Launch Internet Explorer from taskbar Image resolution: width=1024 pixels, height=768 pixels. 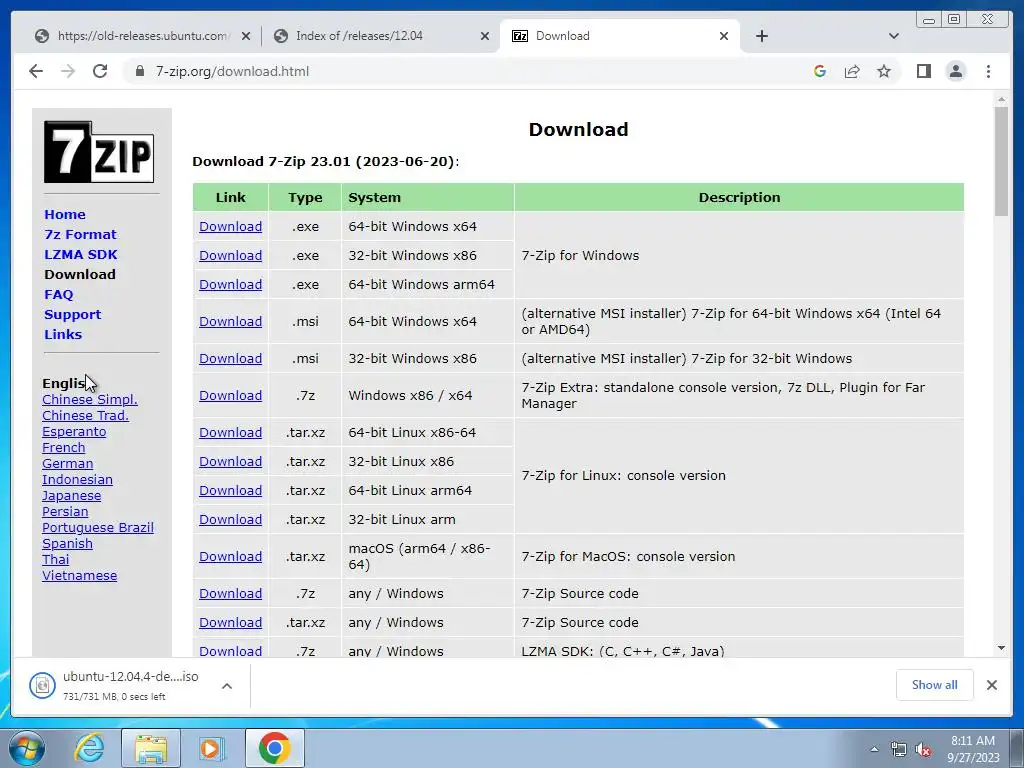pos(89,748)
